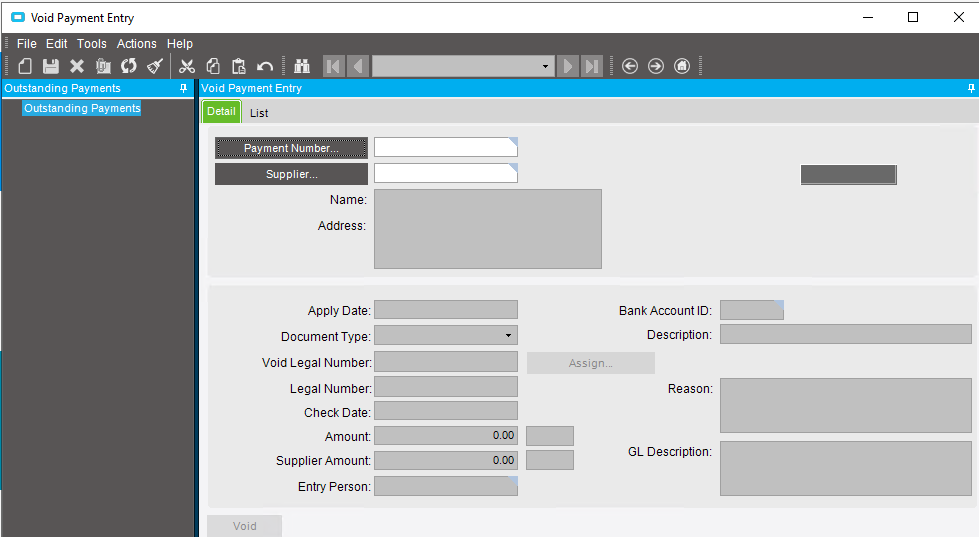Click the Paste clipboard icon
The image size is (979, 537).
[x=239, y=66]
